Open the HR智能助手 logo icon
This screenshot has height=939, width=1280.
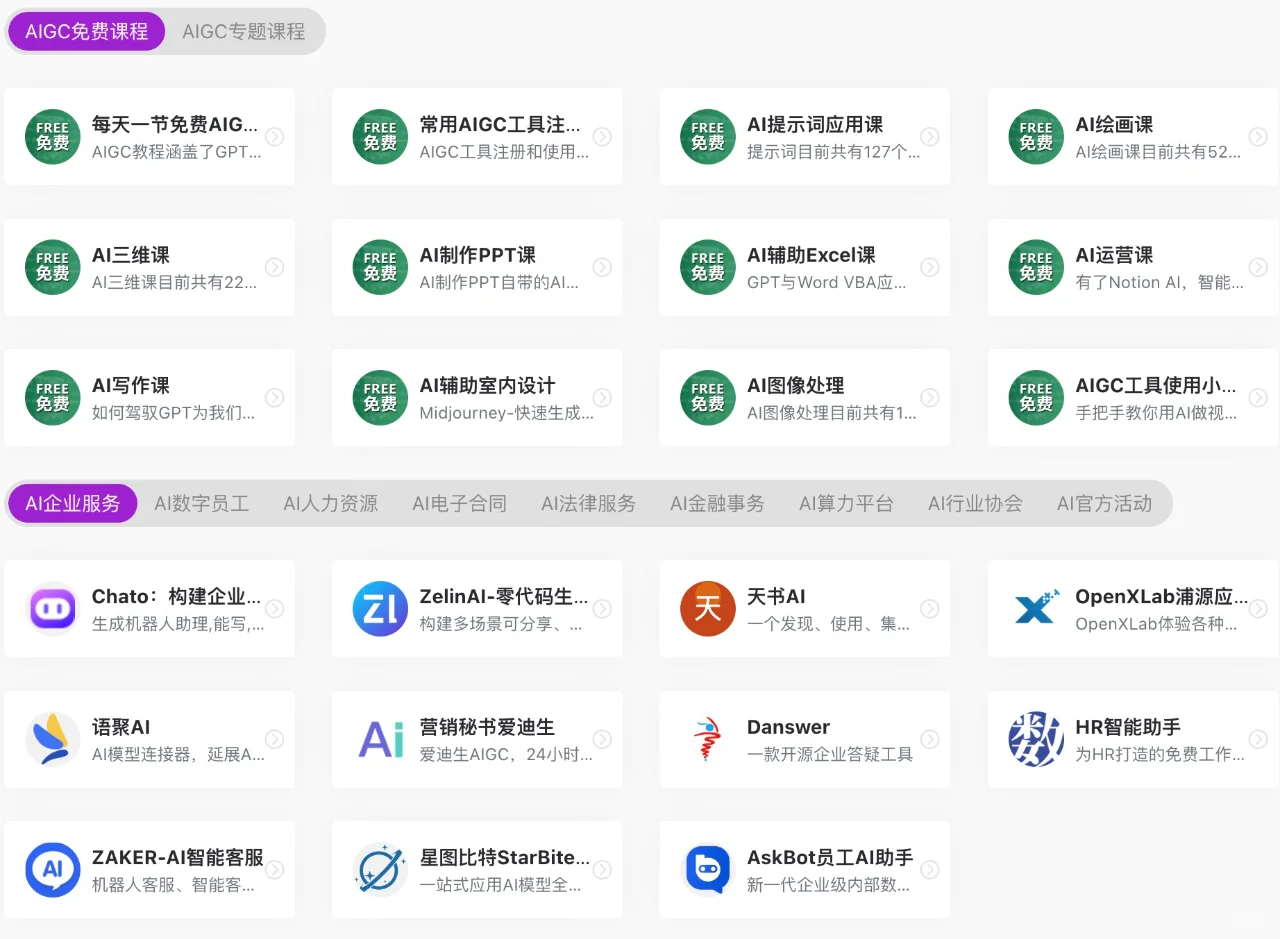pyautogui.click(x=1035, y=739)
